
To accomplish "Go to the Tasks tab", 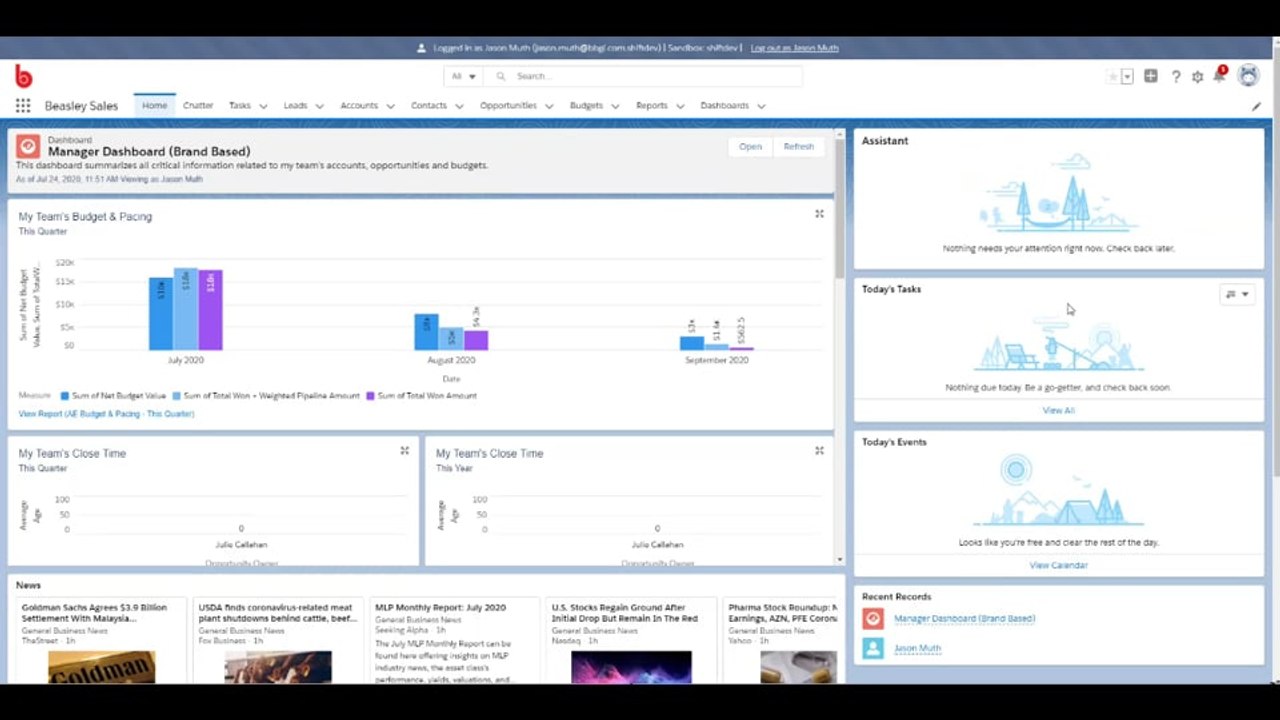I will [x=240, y=106].
